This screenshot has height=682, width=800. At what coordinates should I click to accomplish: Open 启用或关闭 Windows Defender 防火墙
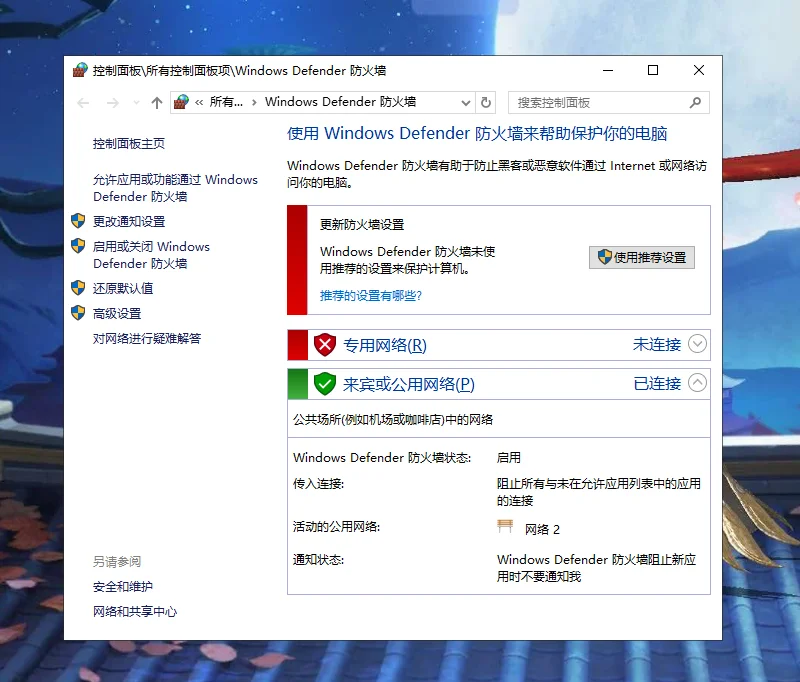(151, 255)
